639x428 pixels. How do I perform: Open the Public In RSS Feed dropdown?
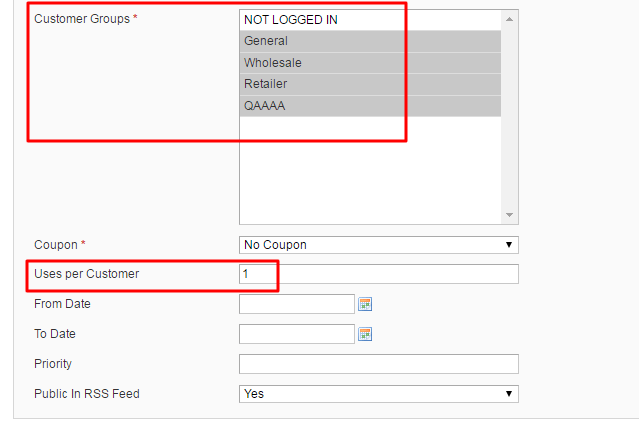(x=378, y=394)
